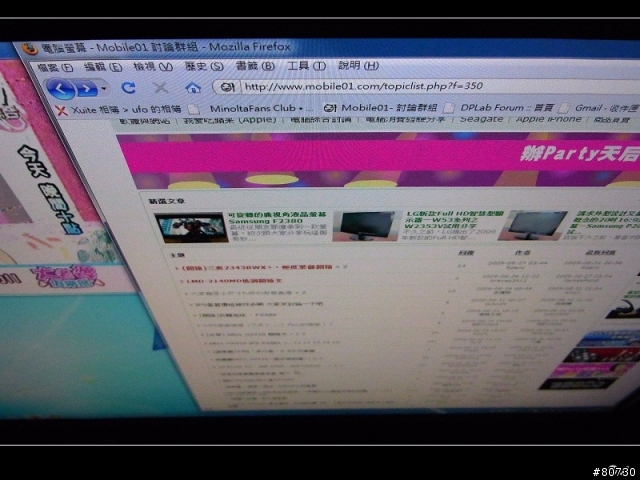Open the Mobile01- 討論群組 bookmark
The width and height of the screenshot is (640, 480).
tap(389, 108)
